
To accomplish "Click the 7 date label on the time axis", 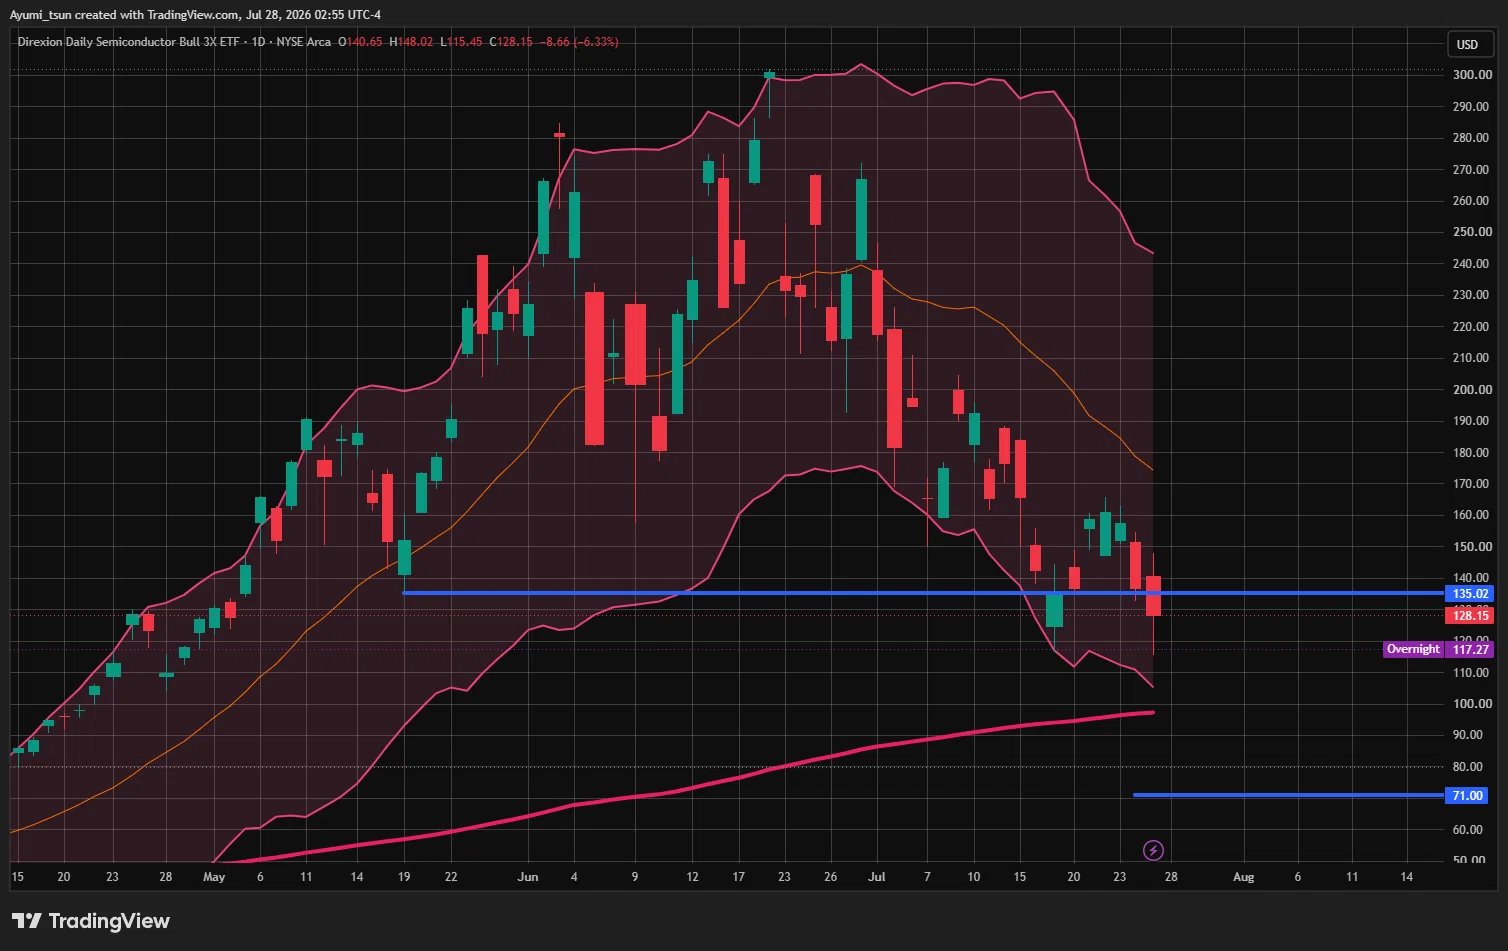I will point(927,877).
